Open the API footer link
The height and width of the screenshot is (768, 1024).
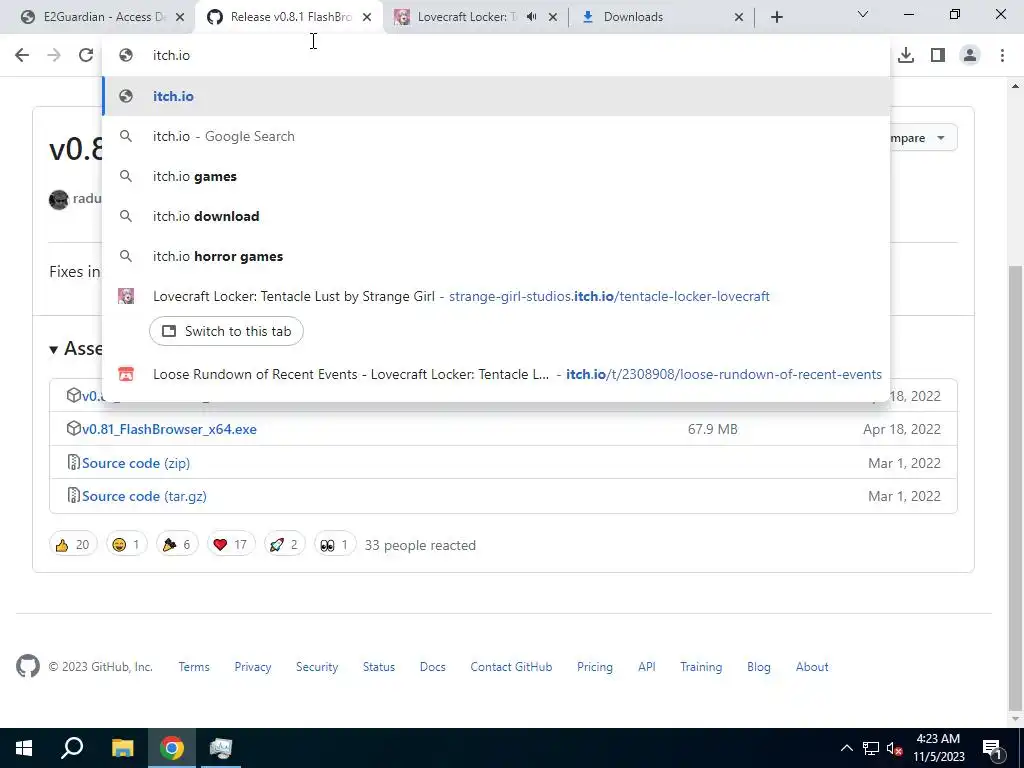pos(647,667)
